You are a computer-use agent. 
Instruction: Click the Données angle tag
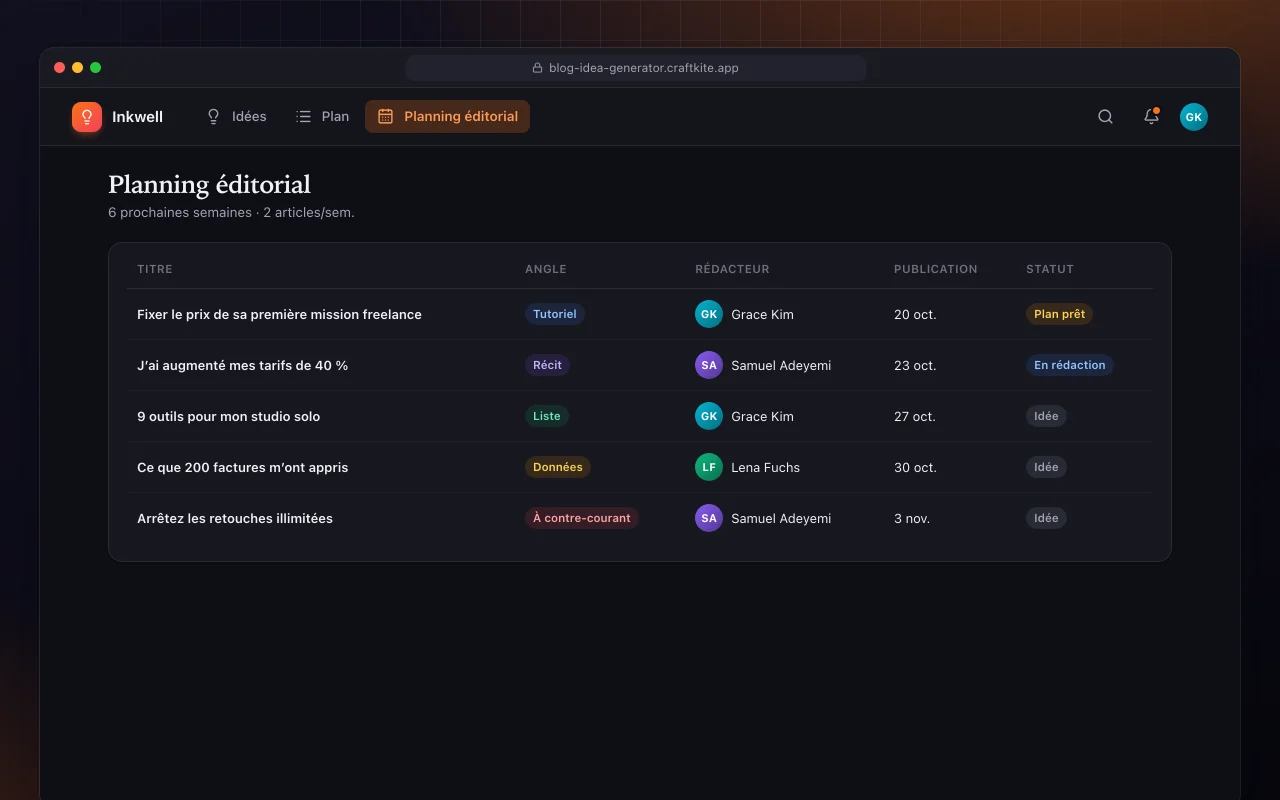click(558, 467)
